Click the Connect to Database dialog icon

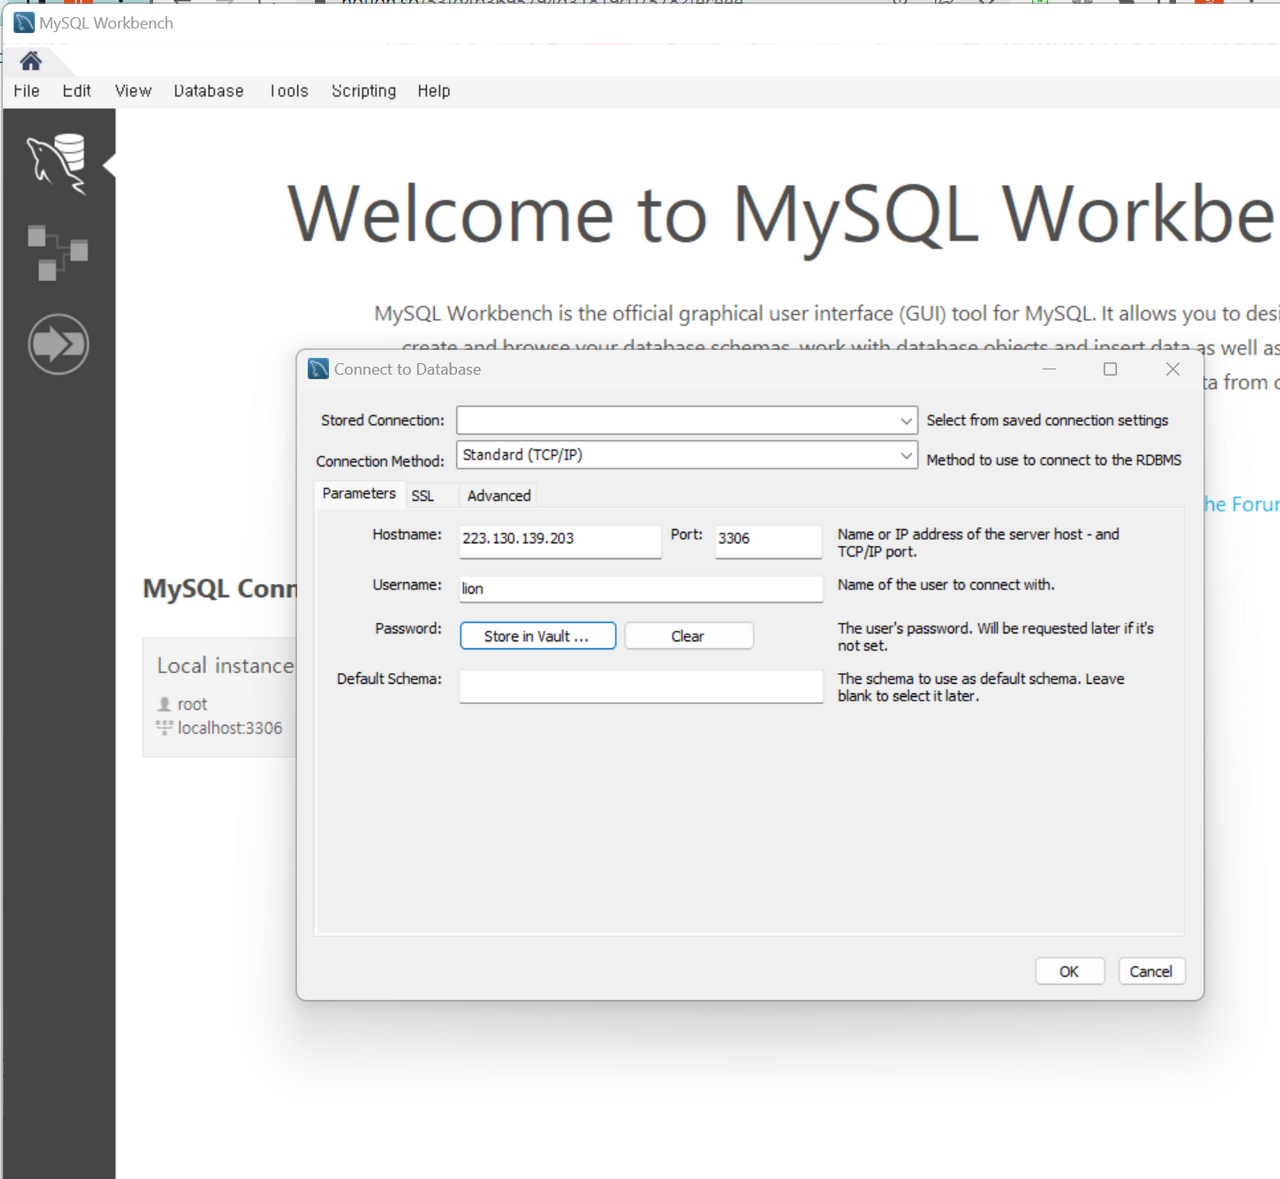coord(319,369)
